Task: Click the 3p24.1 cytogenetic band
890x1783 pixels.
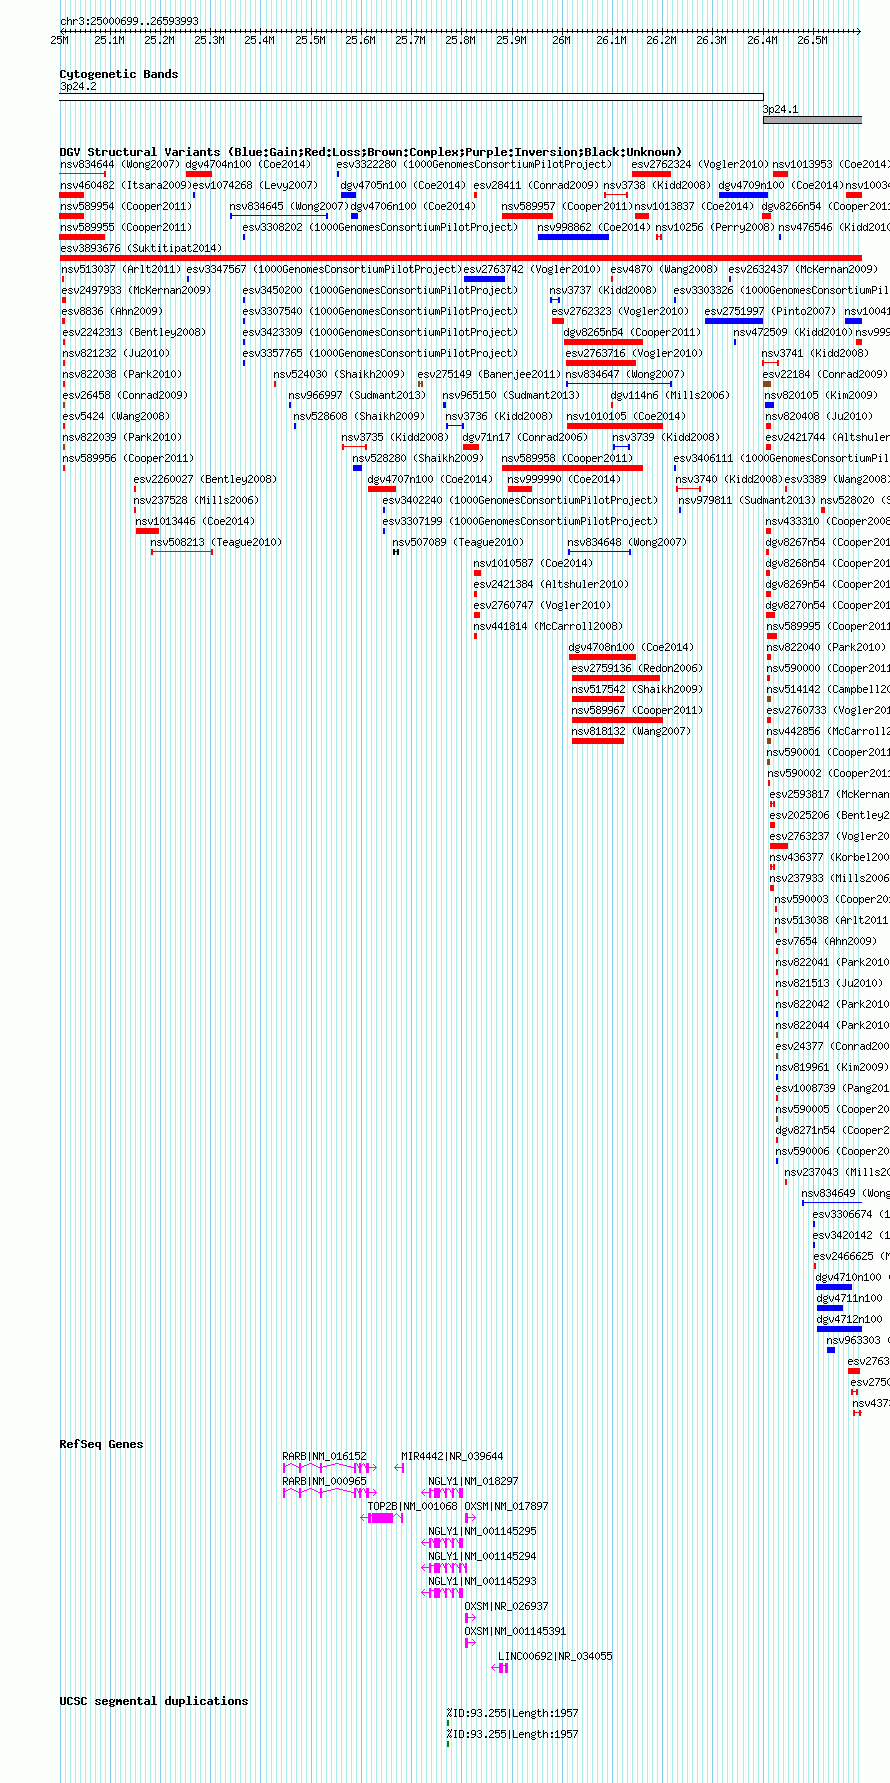Action: click(812, 120)
